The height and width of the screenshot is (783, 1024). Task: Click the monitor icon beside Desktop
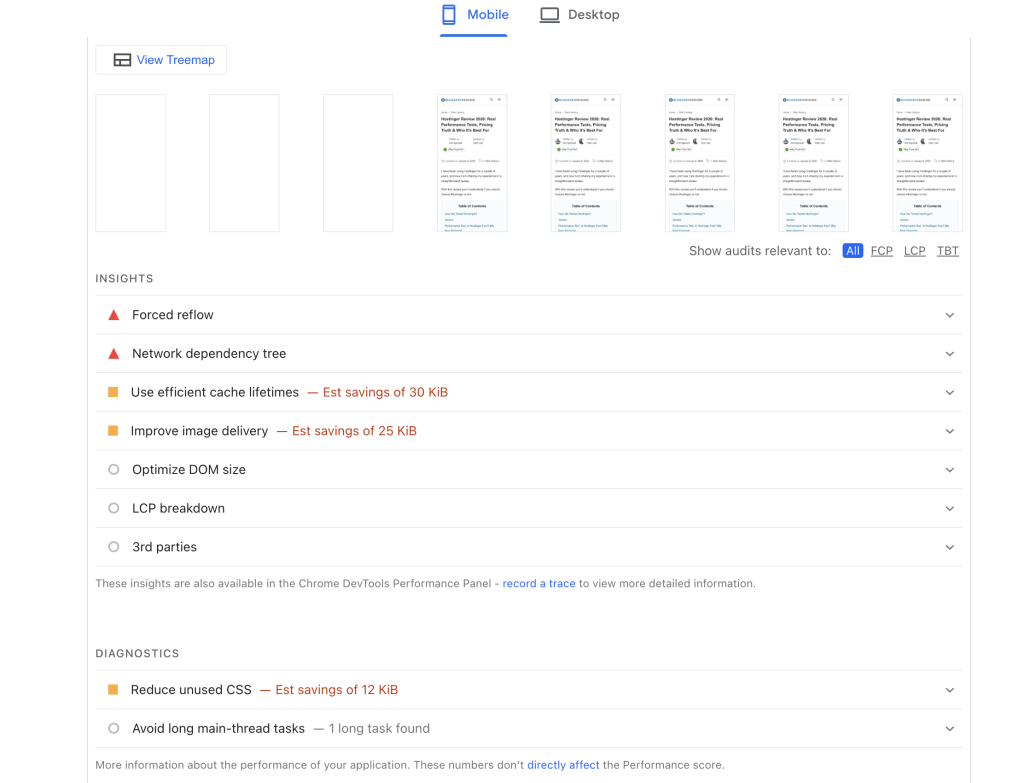(549, 15)
